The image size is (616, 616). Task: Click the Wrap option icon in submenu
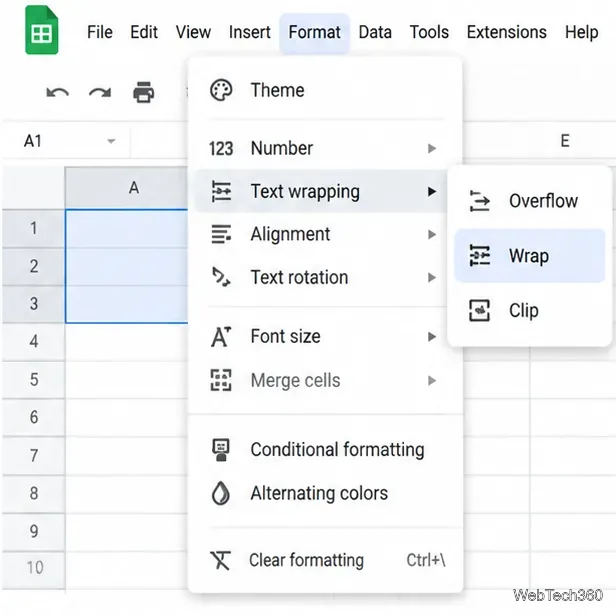[480, 255]
